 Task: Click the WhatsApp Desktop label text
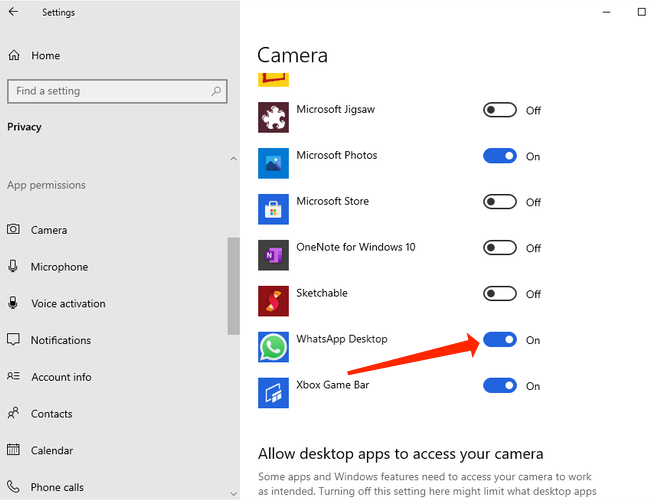pos(342,339)
